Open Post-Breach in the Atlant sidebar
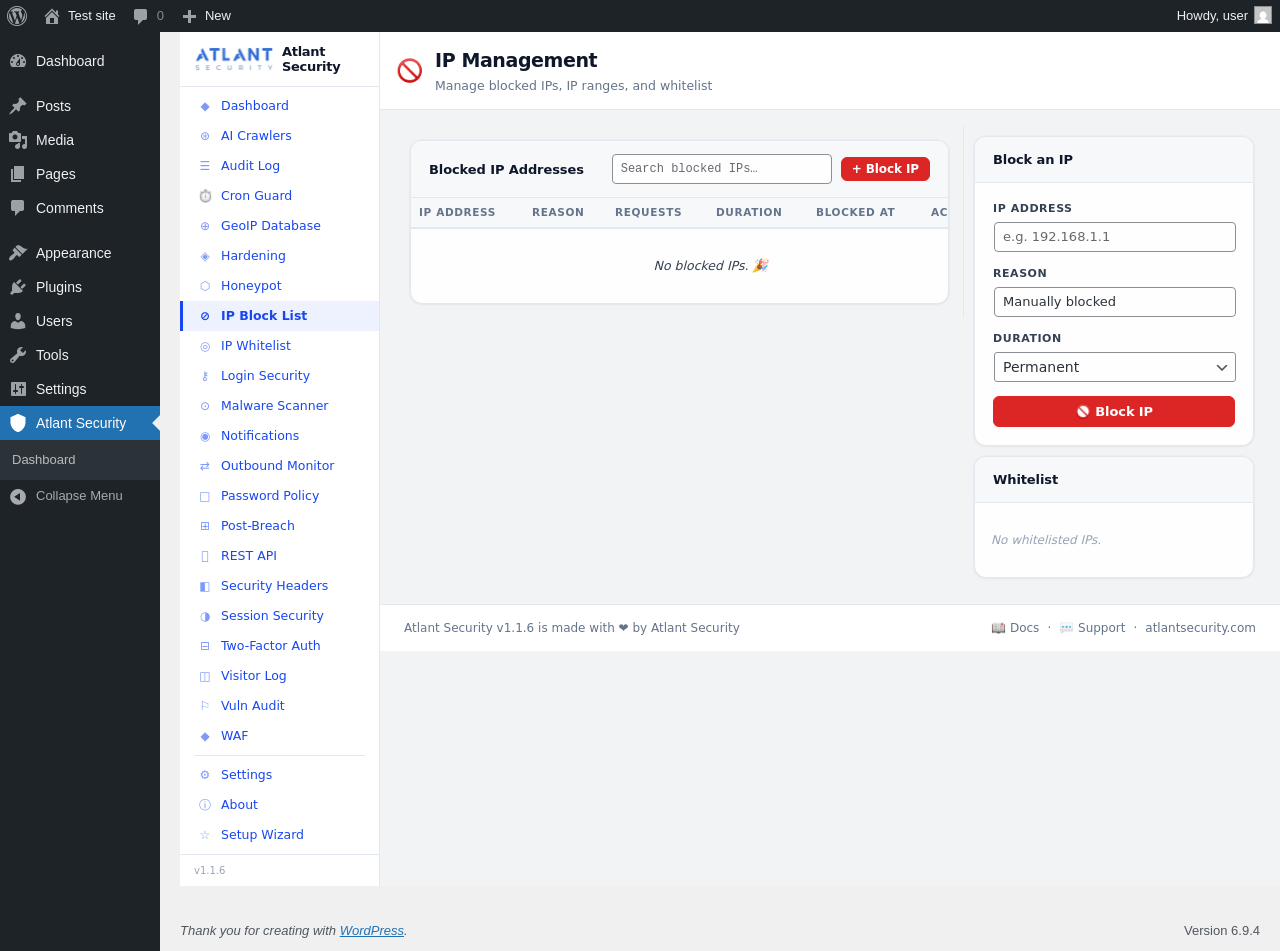 pyautogui.click(x=258, y=526)
